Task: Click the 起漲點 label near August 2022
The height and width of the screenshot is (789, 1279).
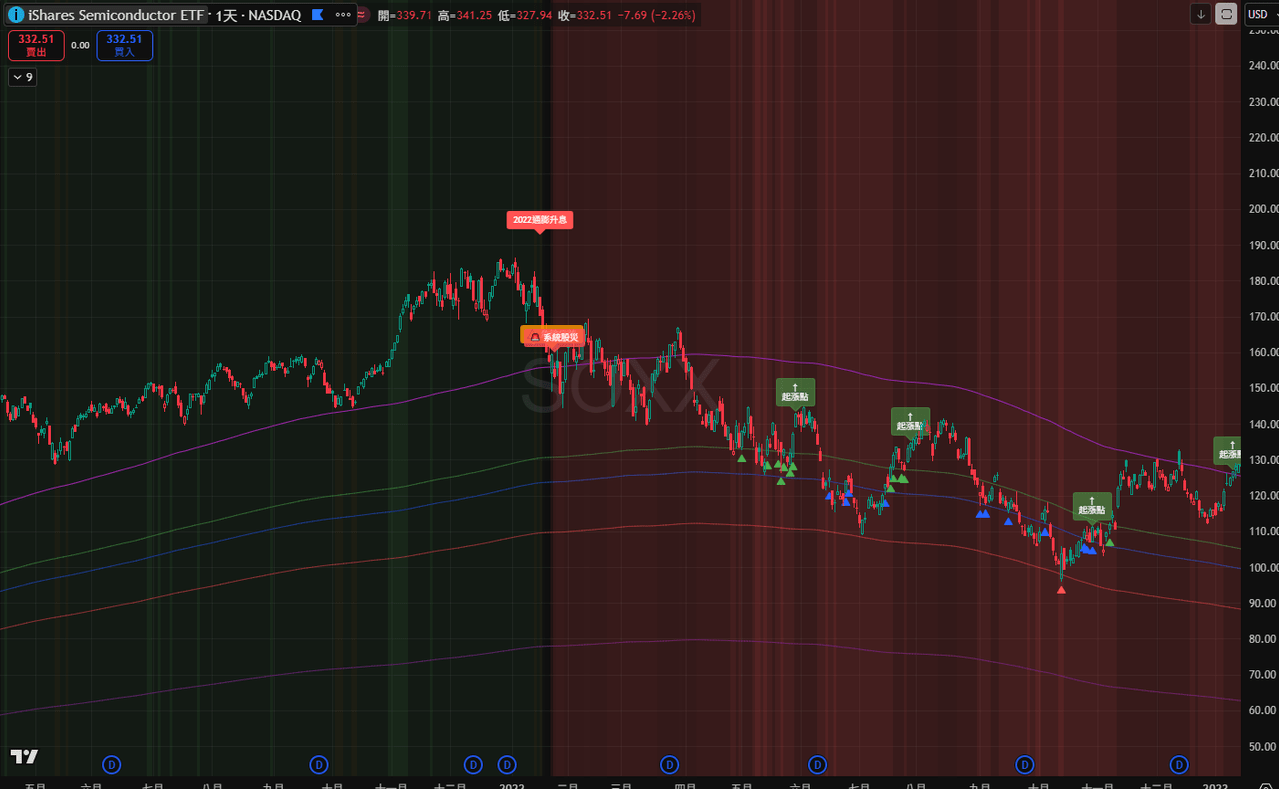Action: click(910, 421)
